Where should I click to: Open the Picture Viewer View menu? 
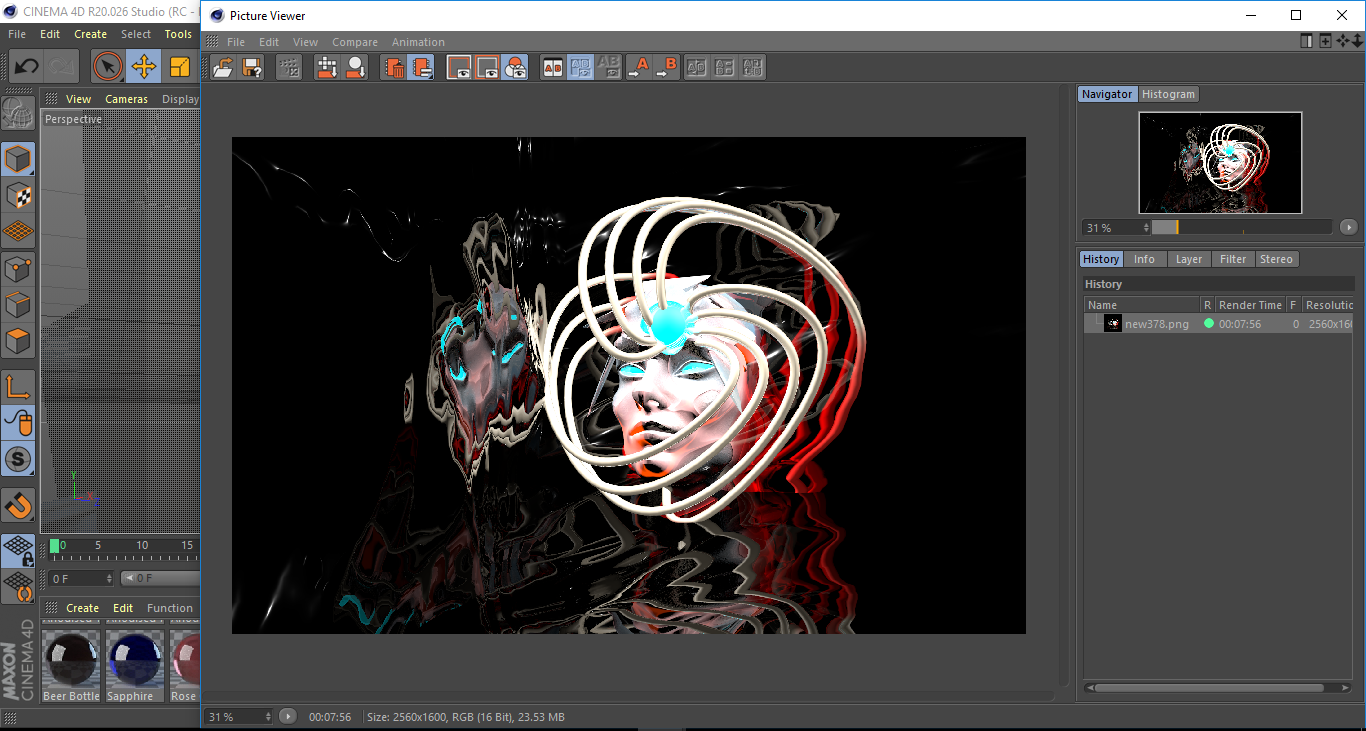pos(305,42)
